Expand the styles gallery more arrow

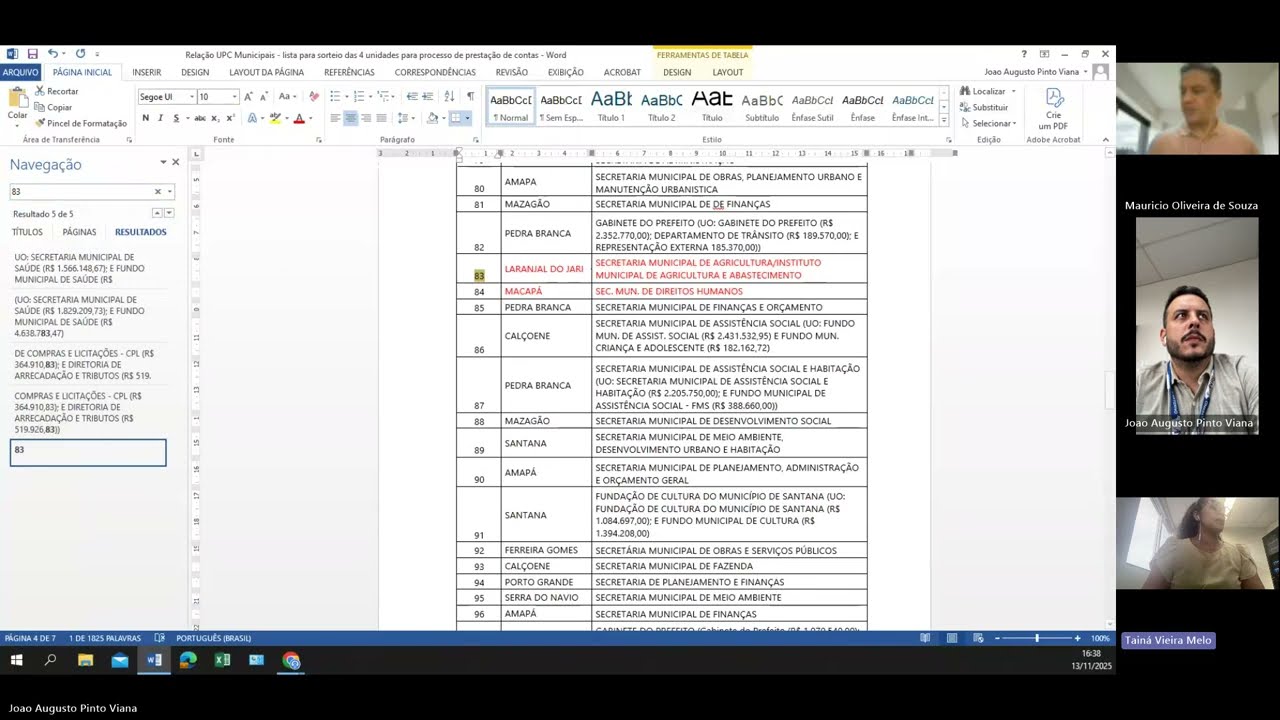944,119
